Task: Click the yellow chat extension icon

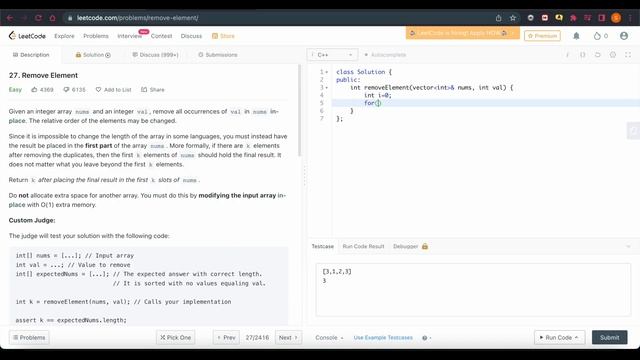Action: [559, 18]
